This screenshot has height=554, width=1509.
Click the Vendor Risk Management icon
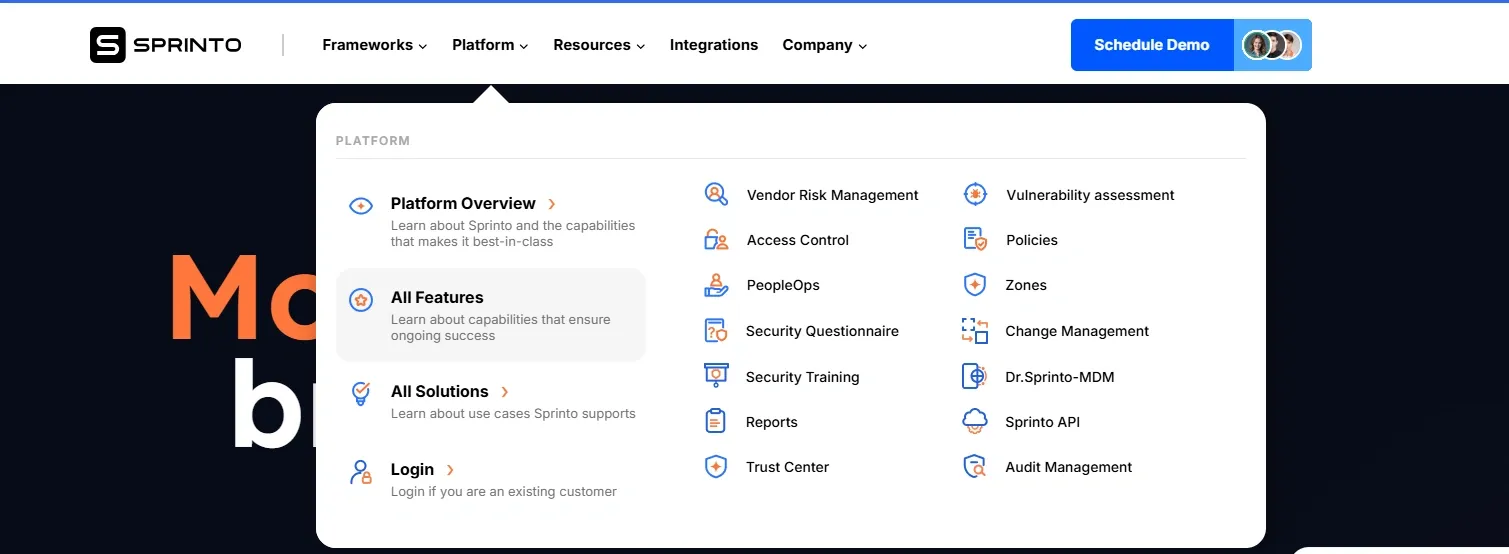point(716,195)
